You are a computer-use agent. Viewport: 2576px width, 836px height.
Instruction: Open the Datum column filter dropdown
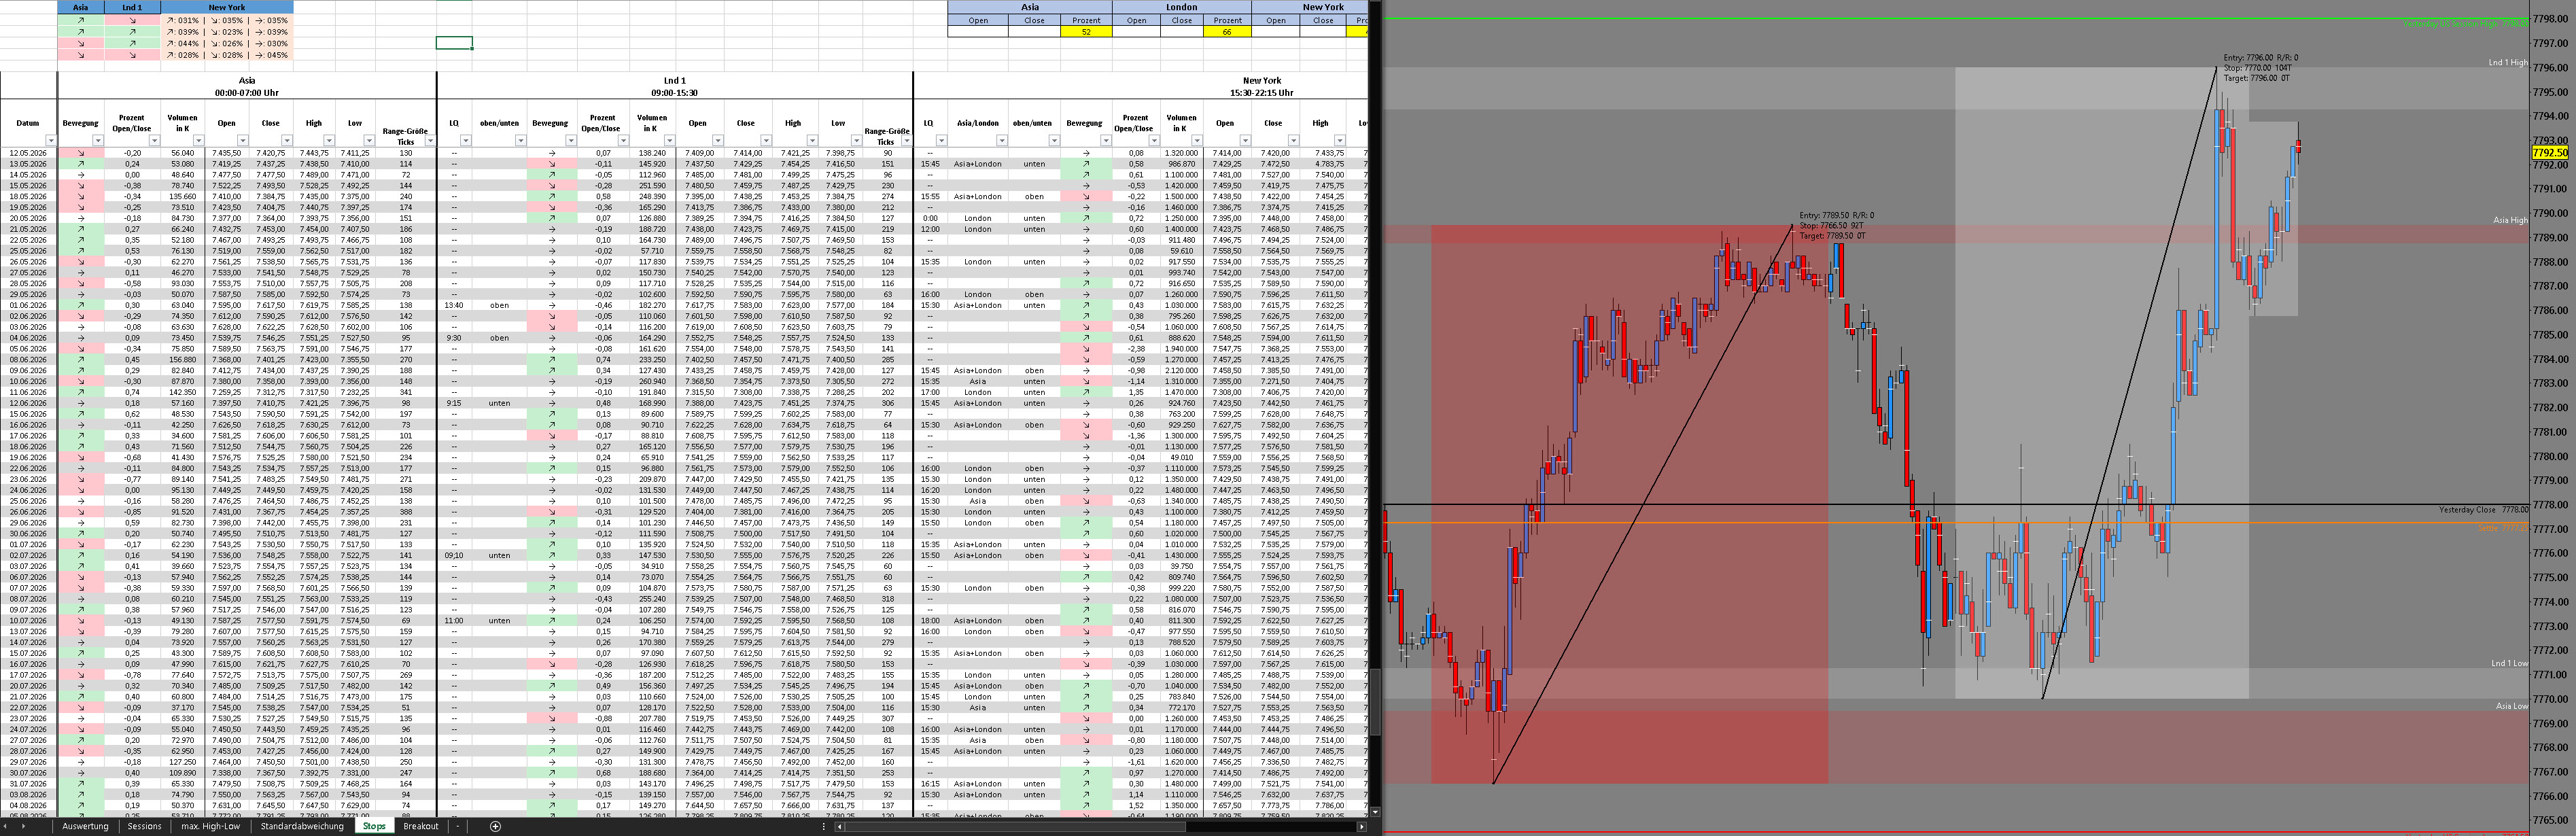(51, 141)
